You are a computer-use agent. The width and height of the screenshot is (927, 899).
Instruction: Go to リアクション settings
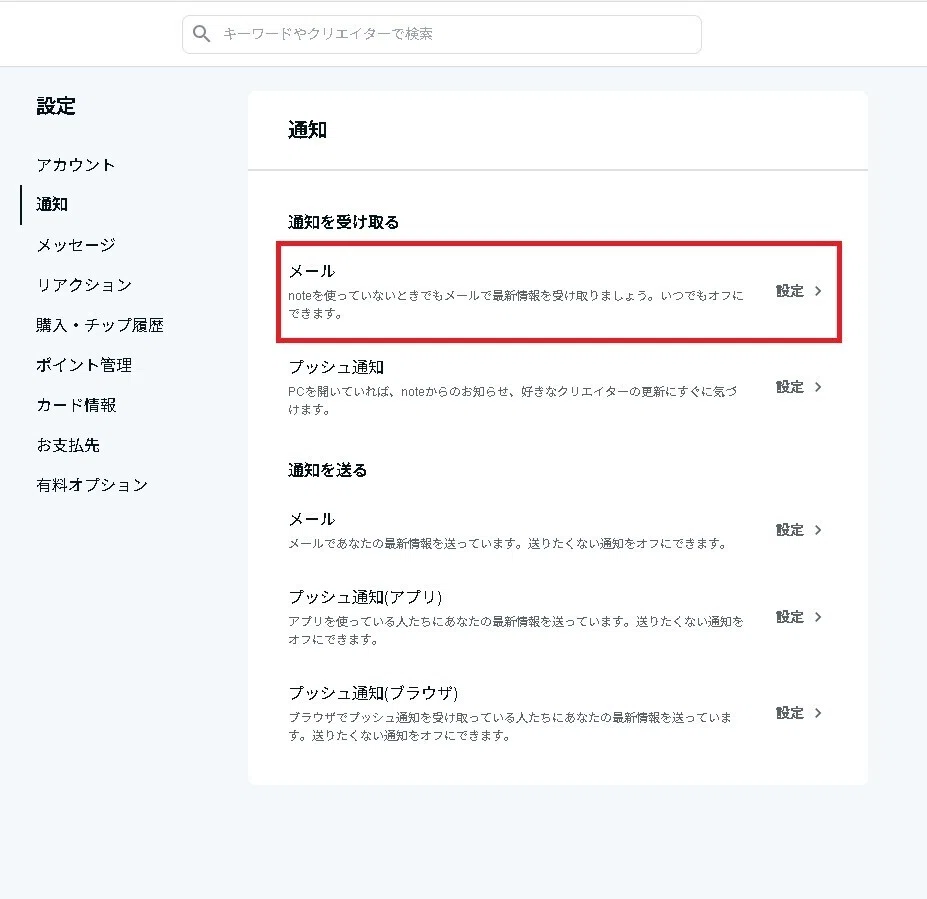[x=84, y=285]
